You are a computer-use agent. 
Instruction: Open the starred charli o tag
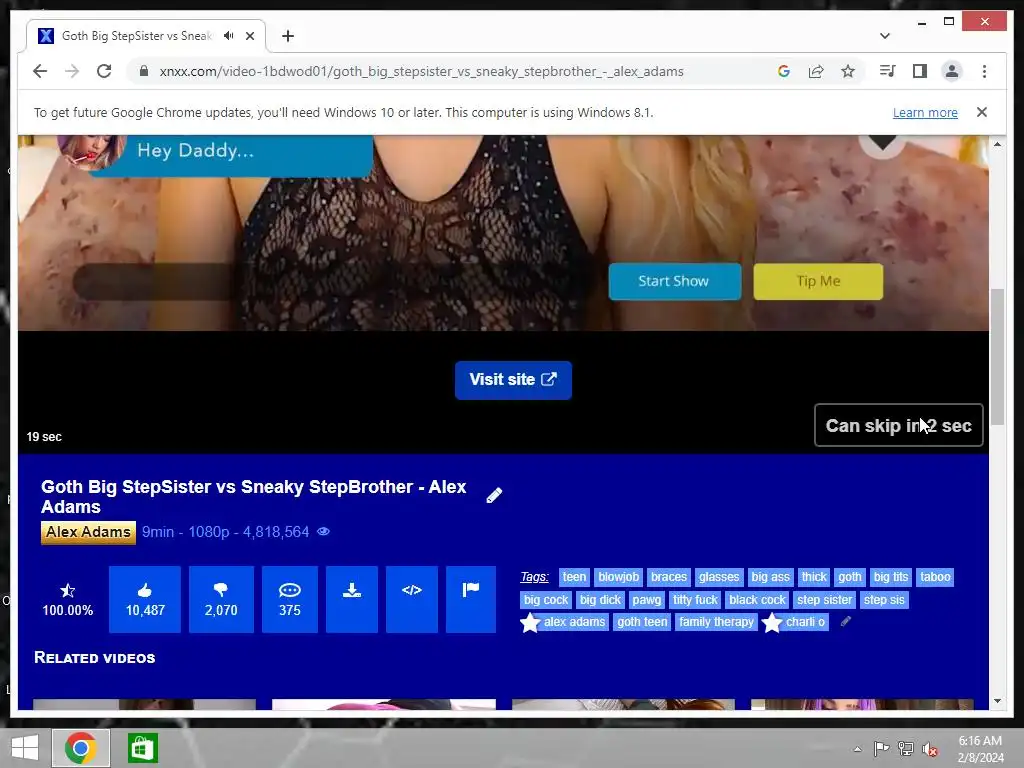point(795,622)
